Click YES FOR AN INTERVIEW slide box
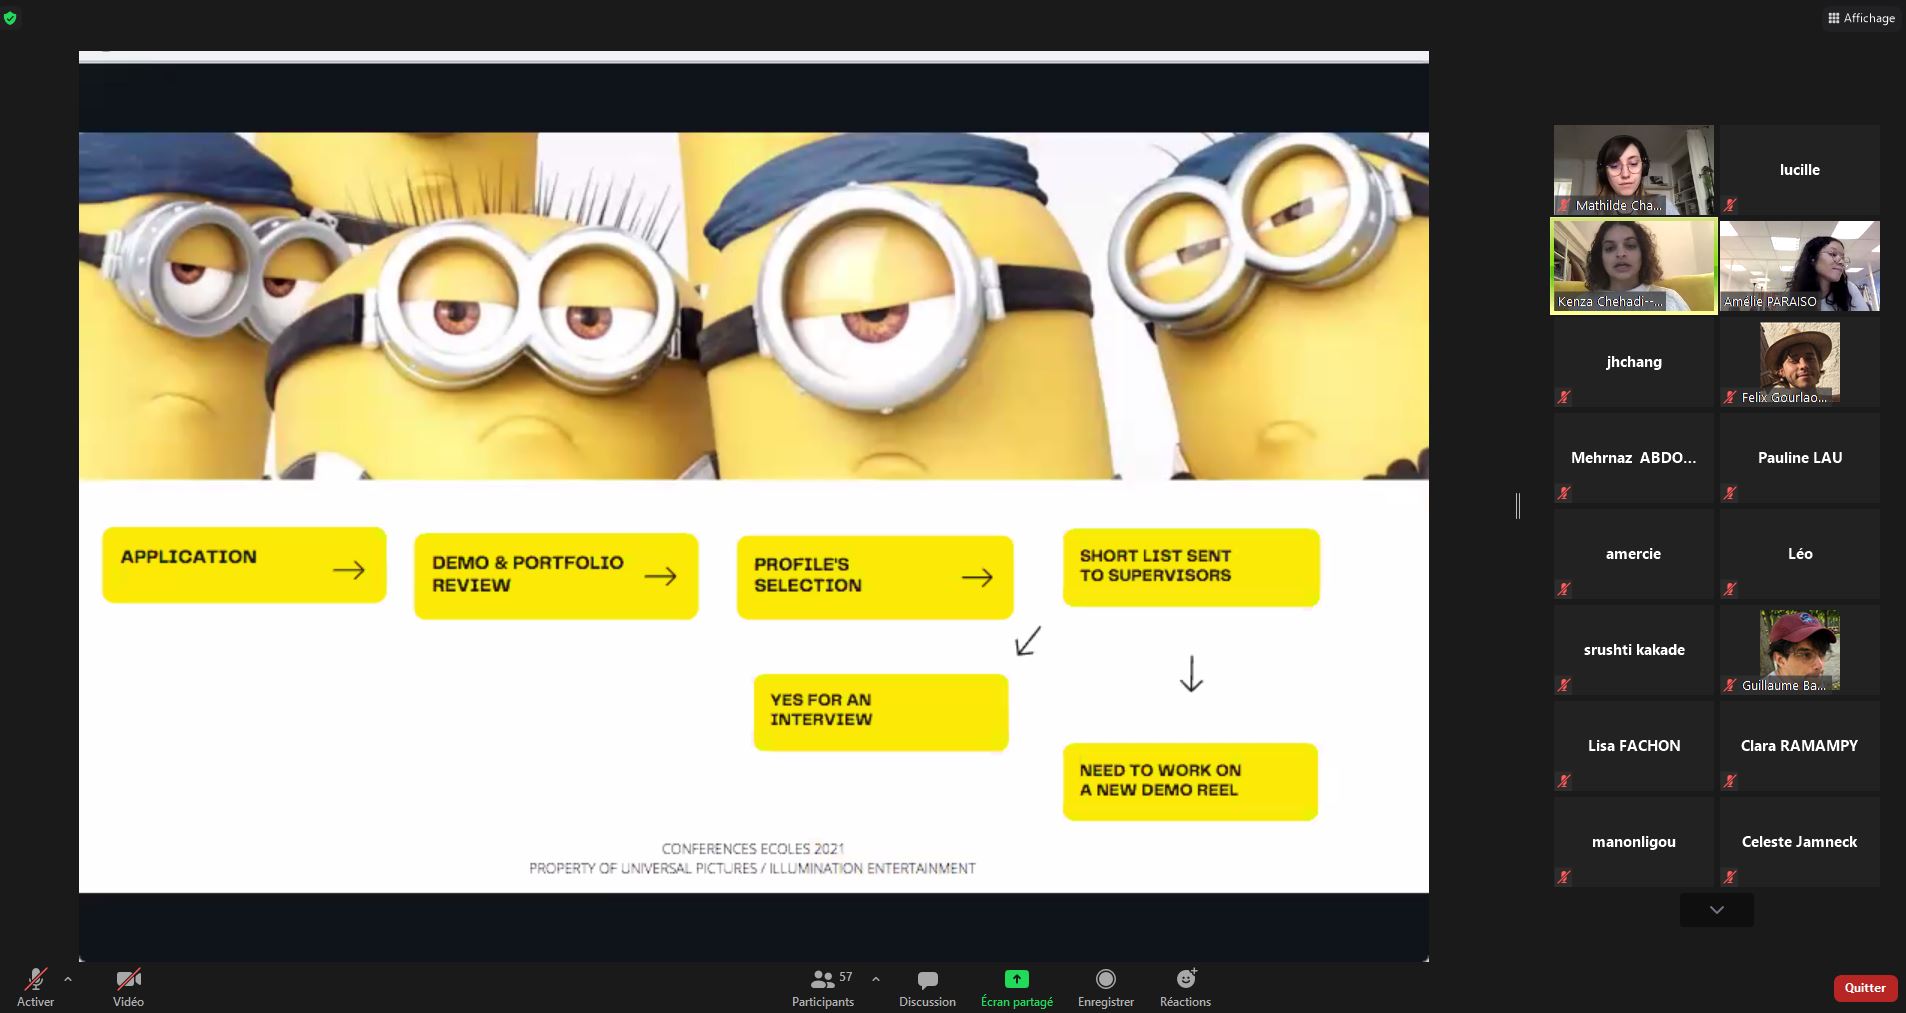Screen dimensions: 1906x1013 click(881, 712)
